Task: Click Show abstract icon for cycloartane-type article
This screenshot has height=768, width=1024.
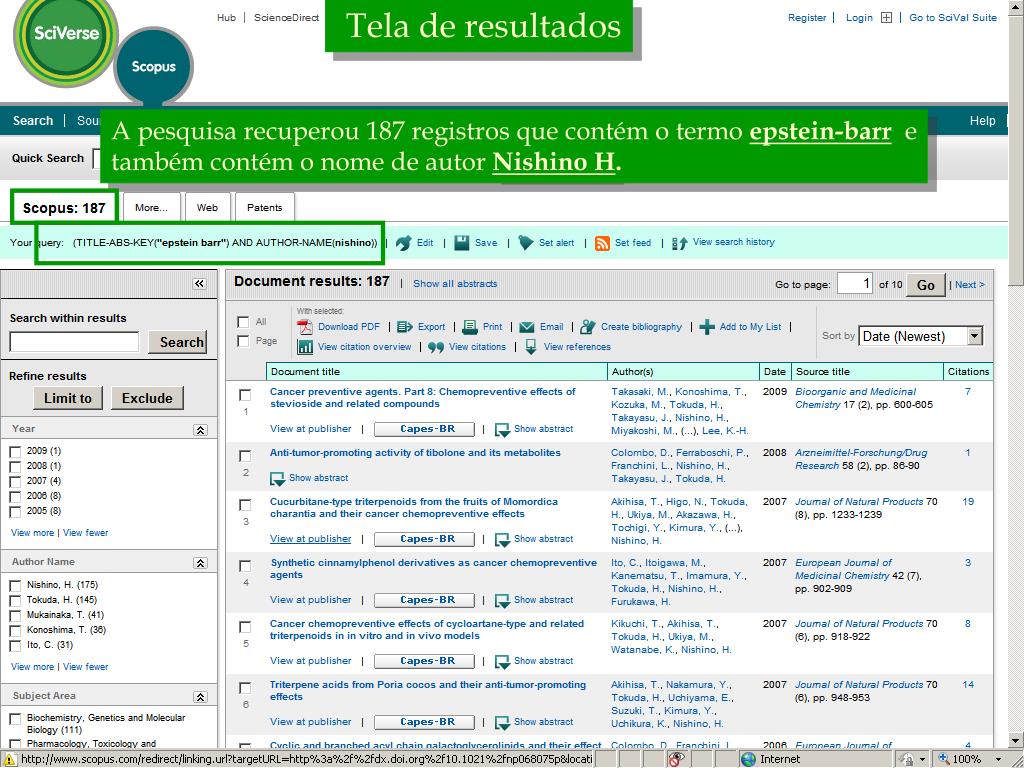Action: tap(502, 662)
